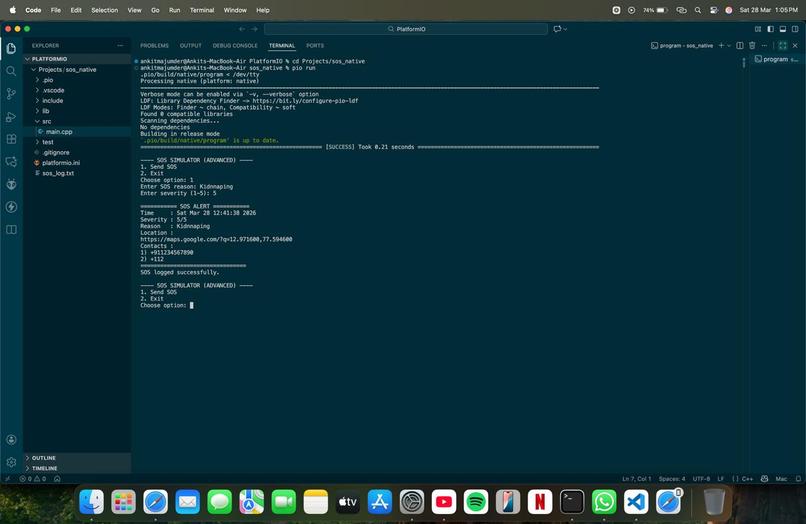Split the terminal

[x=740, y=45]
